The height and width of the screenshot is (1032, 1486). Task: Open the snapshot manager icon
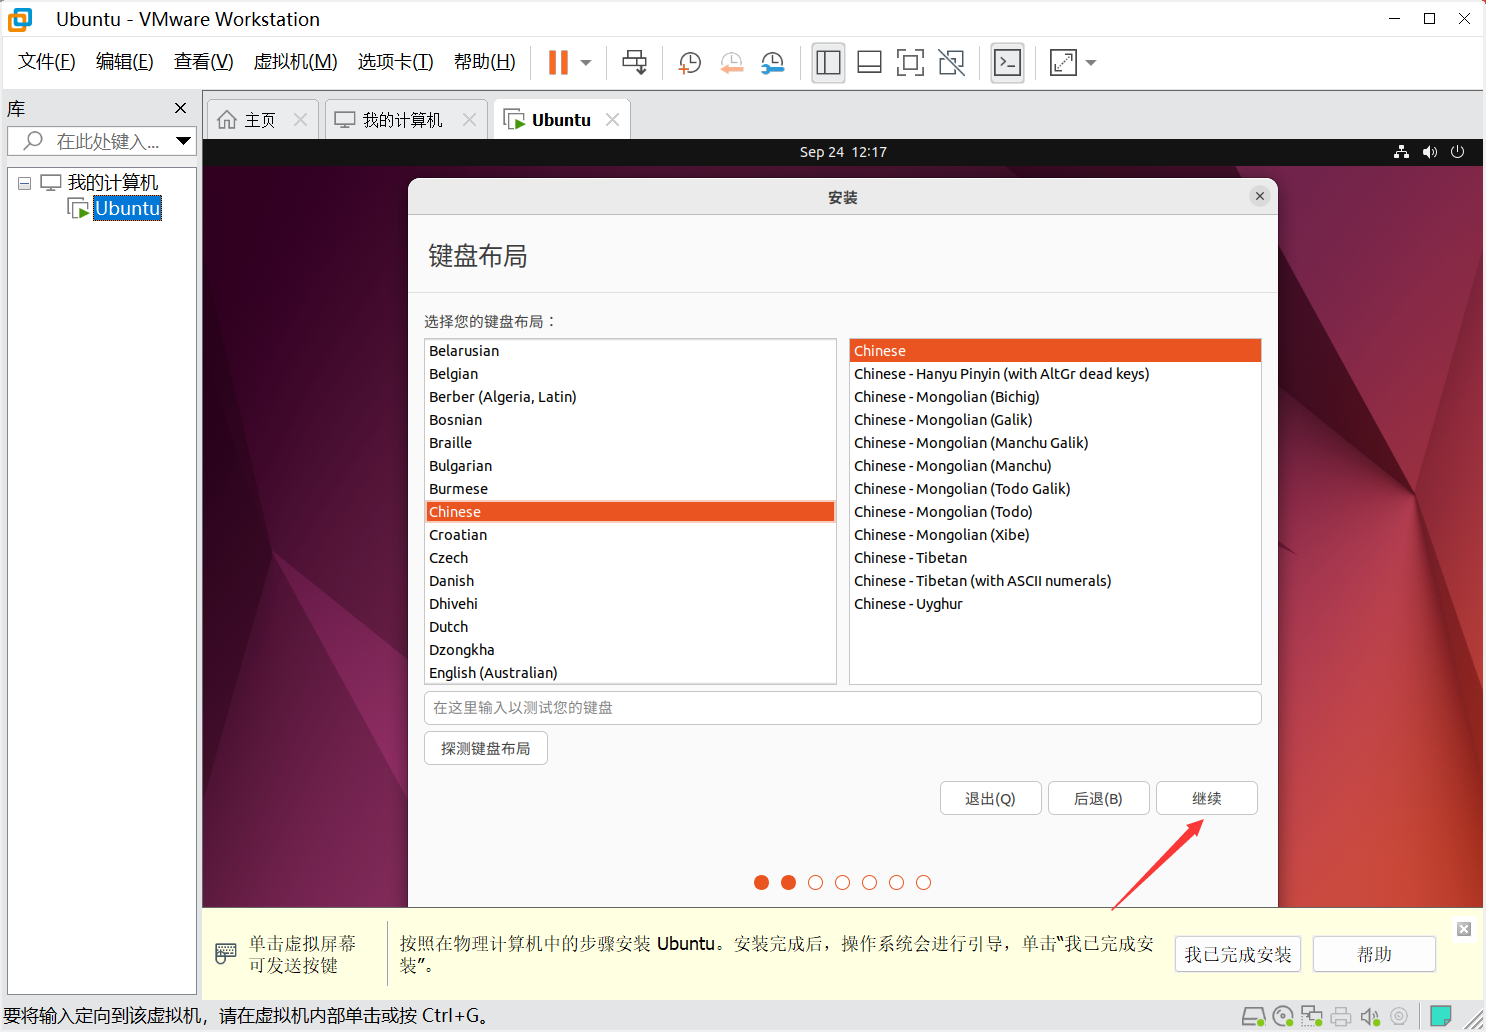pyautogui.click(x=773, y=63)
